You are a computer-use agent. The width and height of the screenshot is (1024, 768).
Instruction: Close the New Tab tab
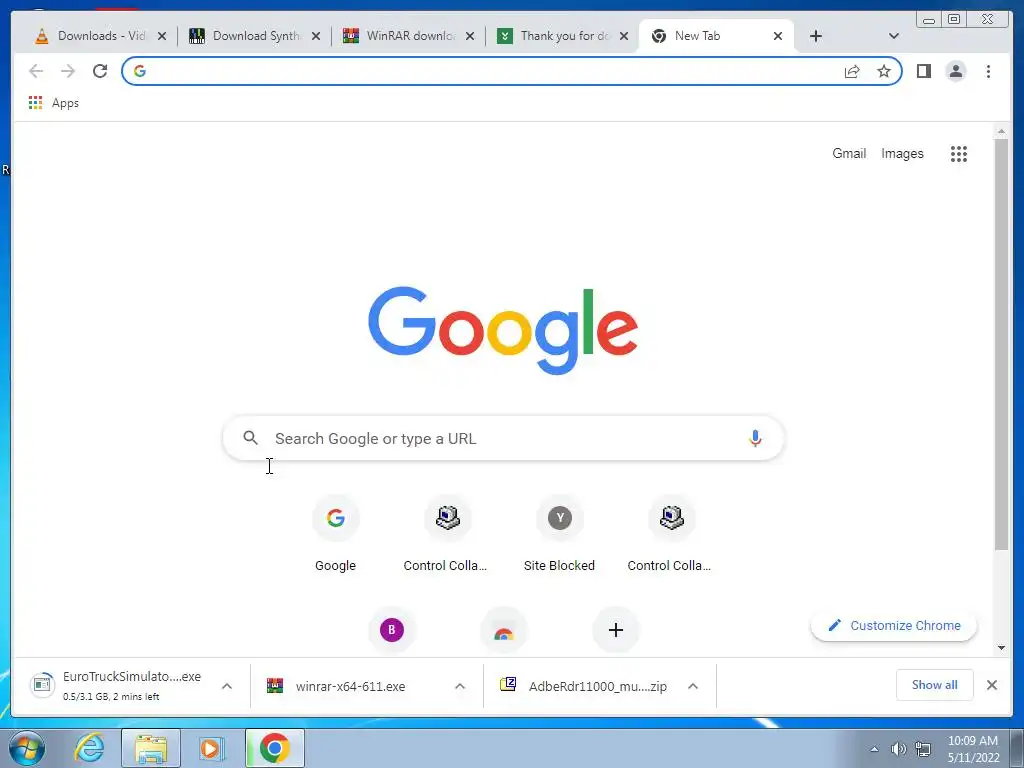tap(778, 36)
